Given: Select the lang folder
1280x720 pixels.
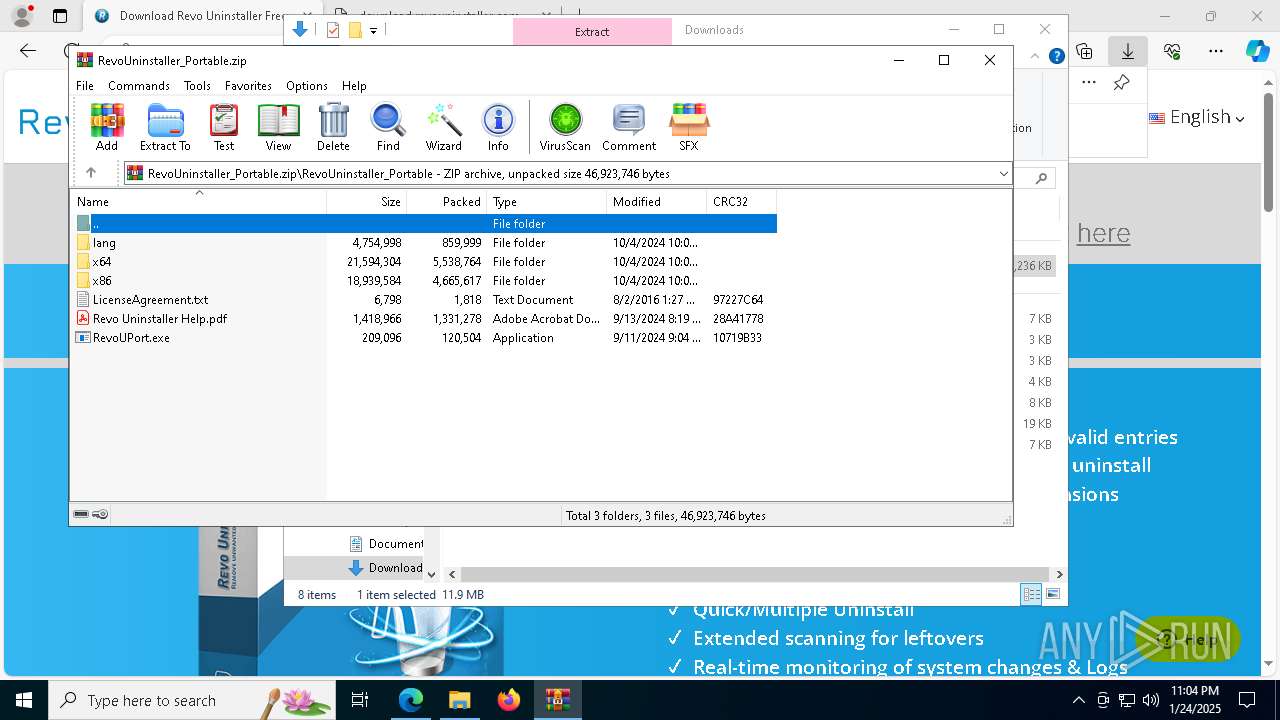Looking at the screenshot, I should coord(426,243).
